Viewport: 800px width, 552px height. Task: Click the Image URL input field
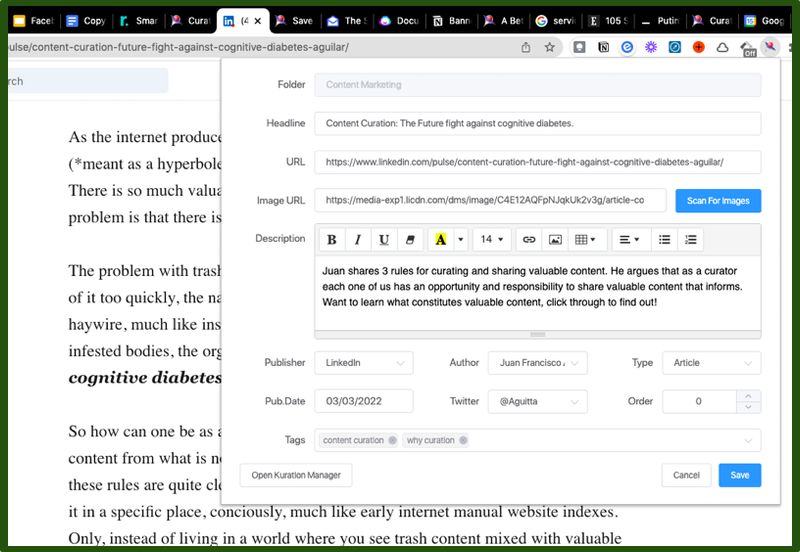[490, 200]
